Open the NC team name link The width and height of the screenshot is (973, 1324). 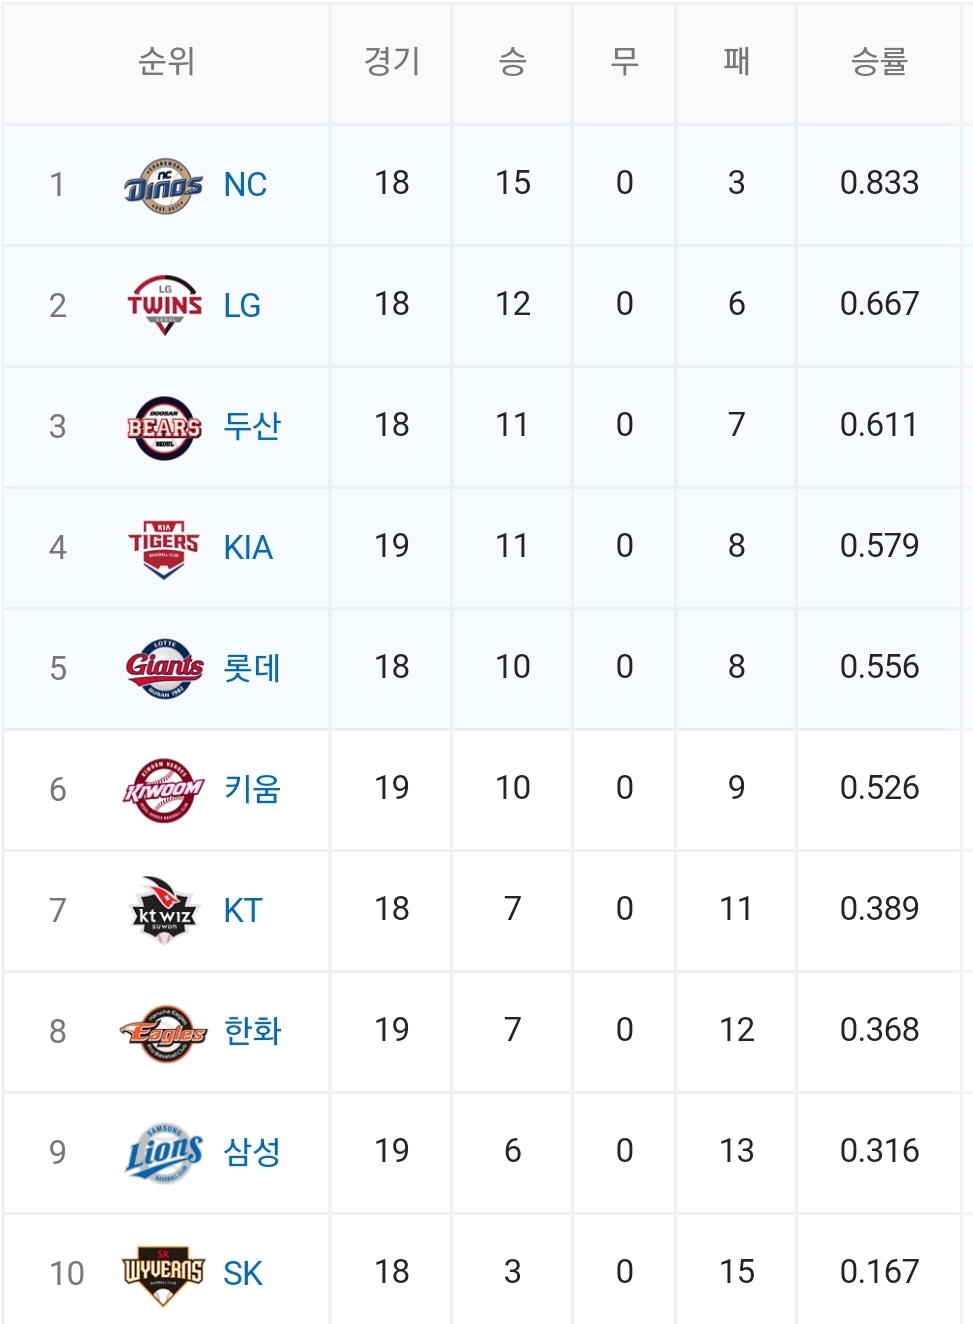point(245,185)
